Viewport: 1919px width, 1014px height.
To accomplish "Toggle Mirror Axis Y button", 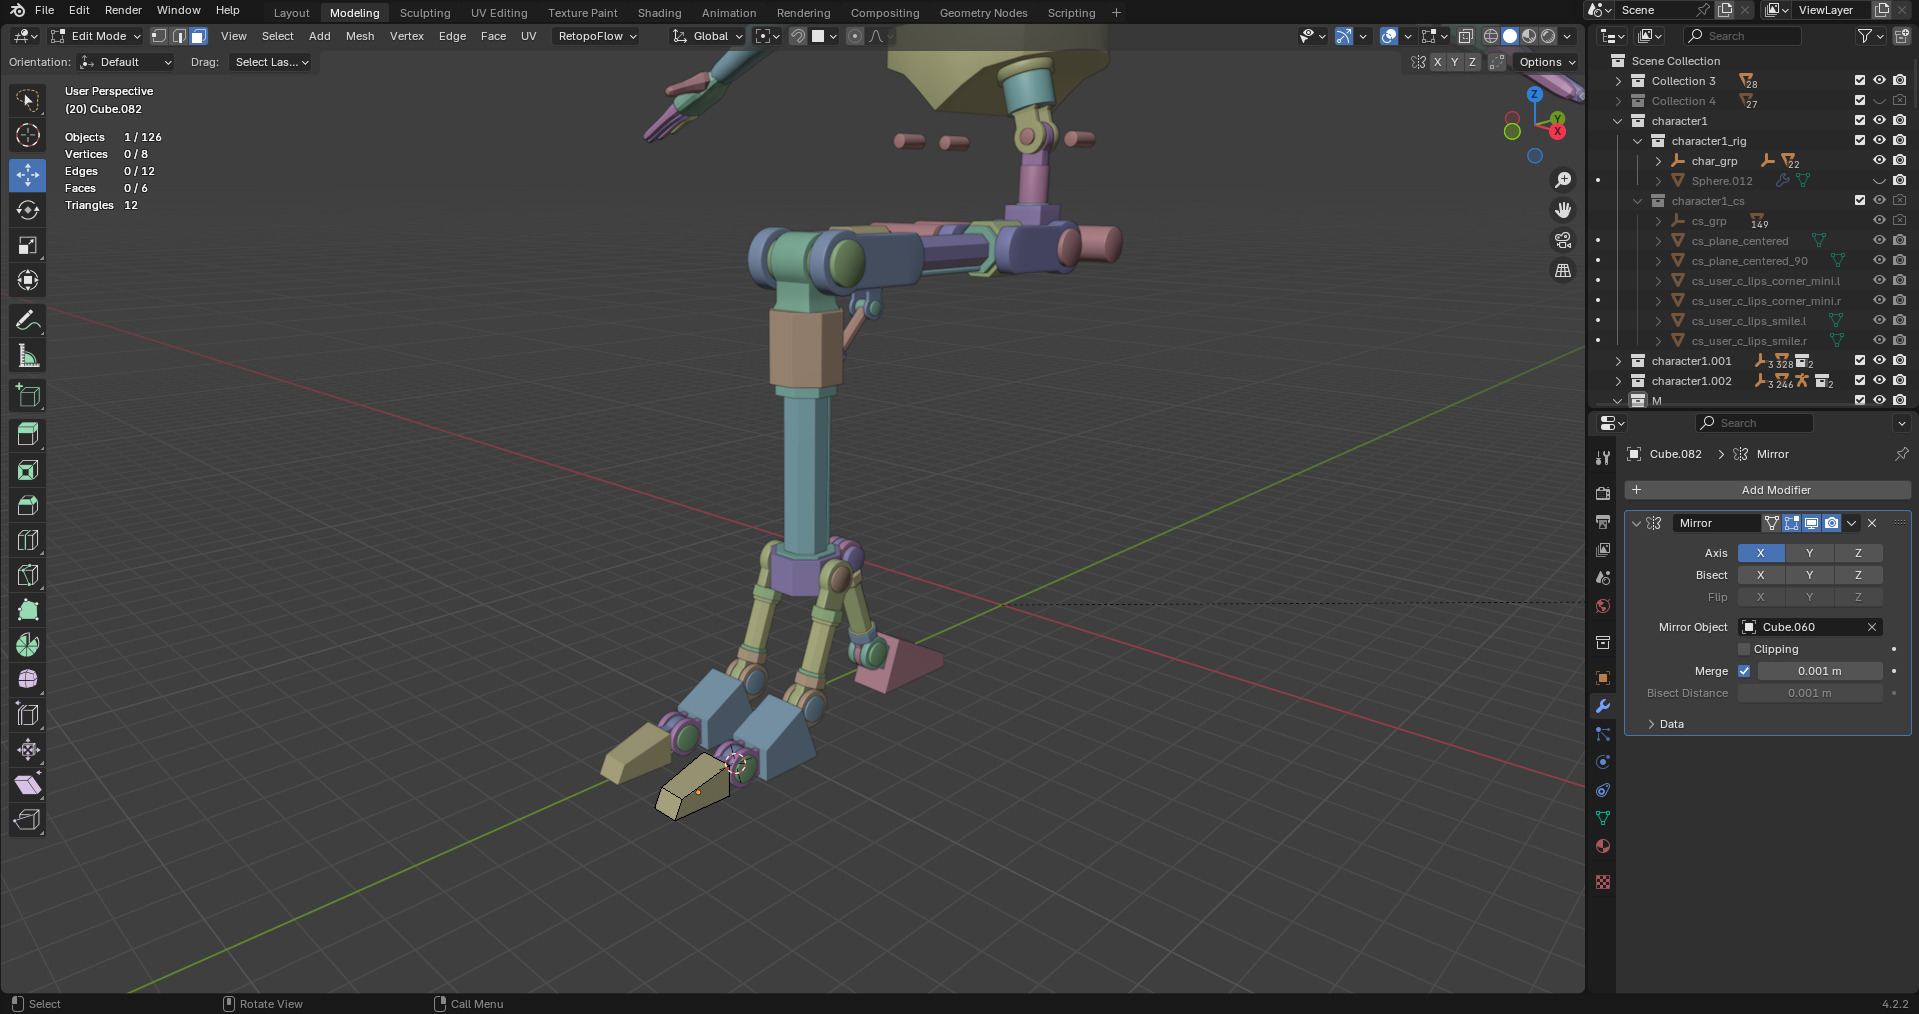I will (x=1809, y=553).
